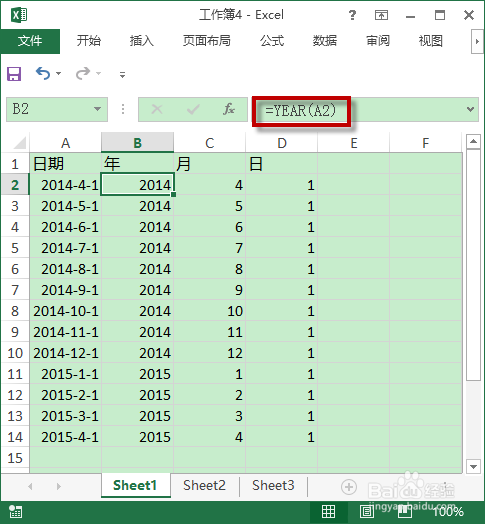Click the Save icon in quick access toolbar
The image size is (485, 524).
point(14,74)
